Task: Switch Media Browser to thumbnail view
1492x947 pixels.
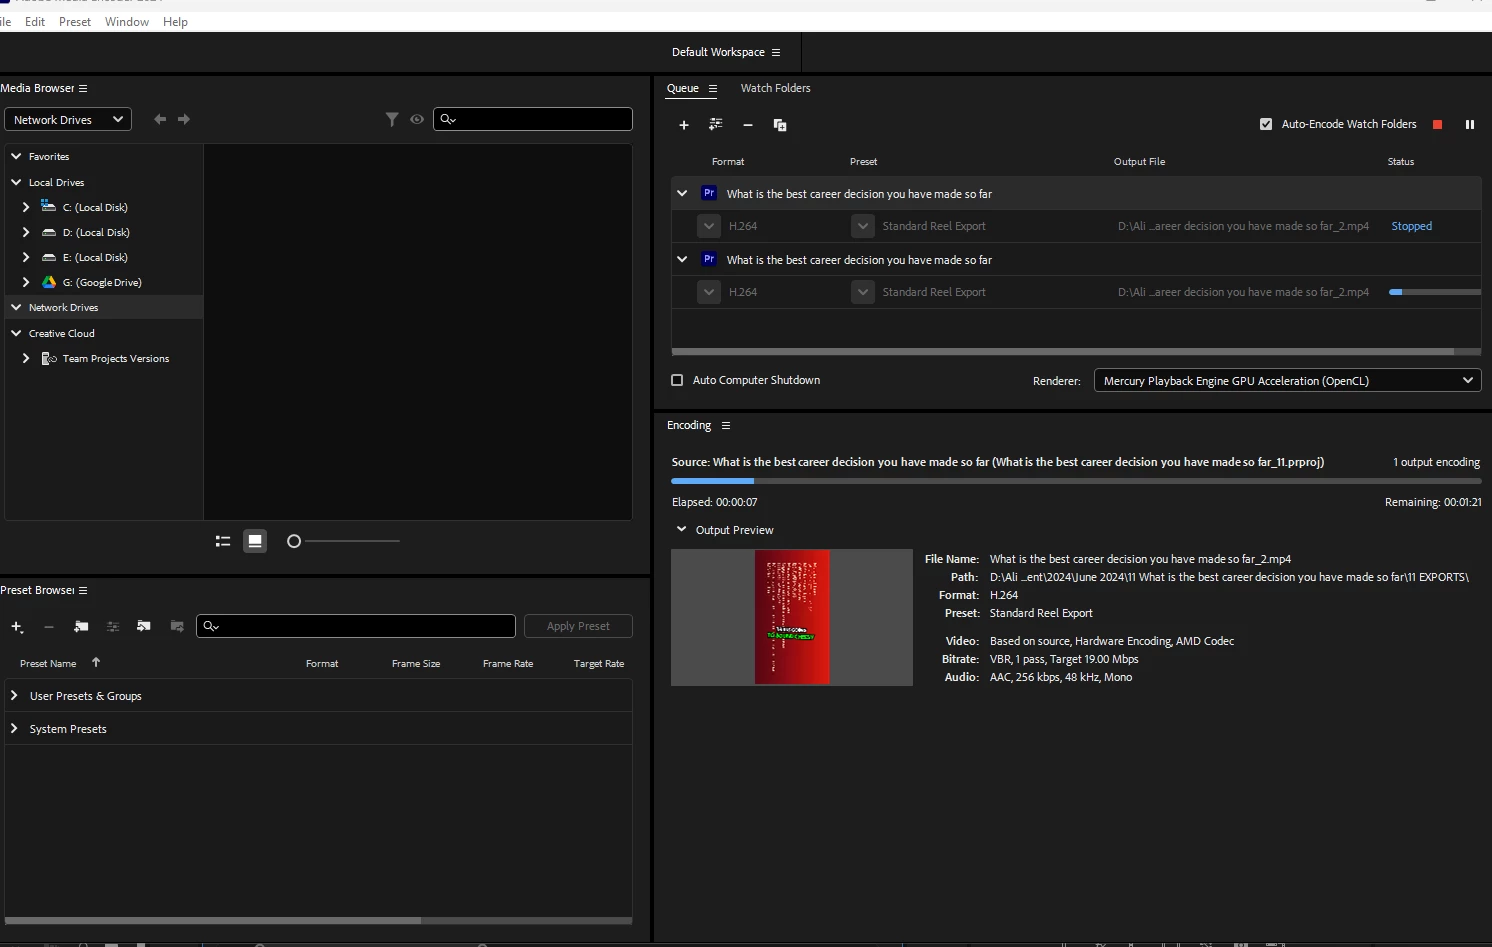Action: pos(255,541)
